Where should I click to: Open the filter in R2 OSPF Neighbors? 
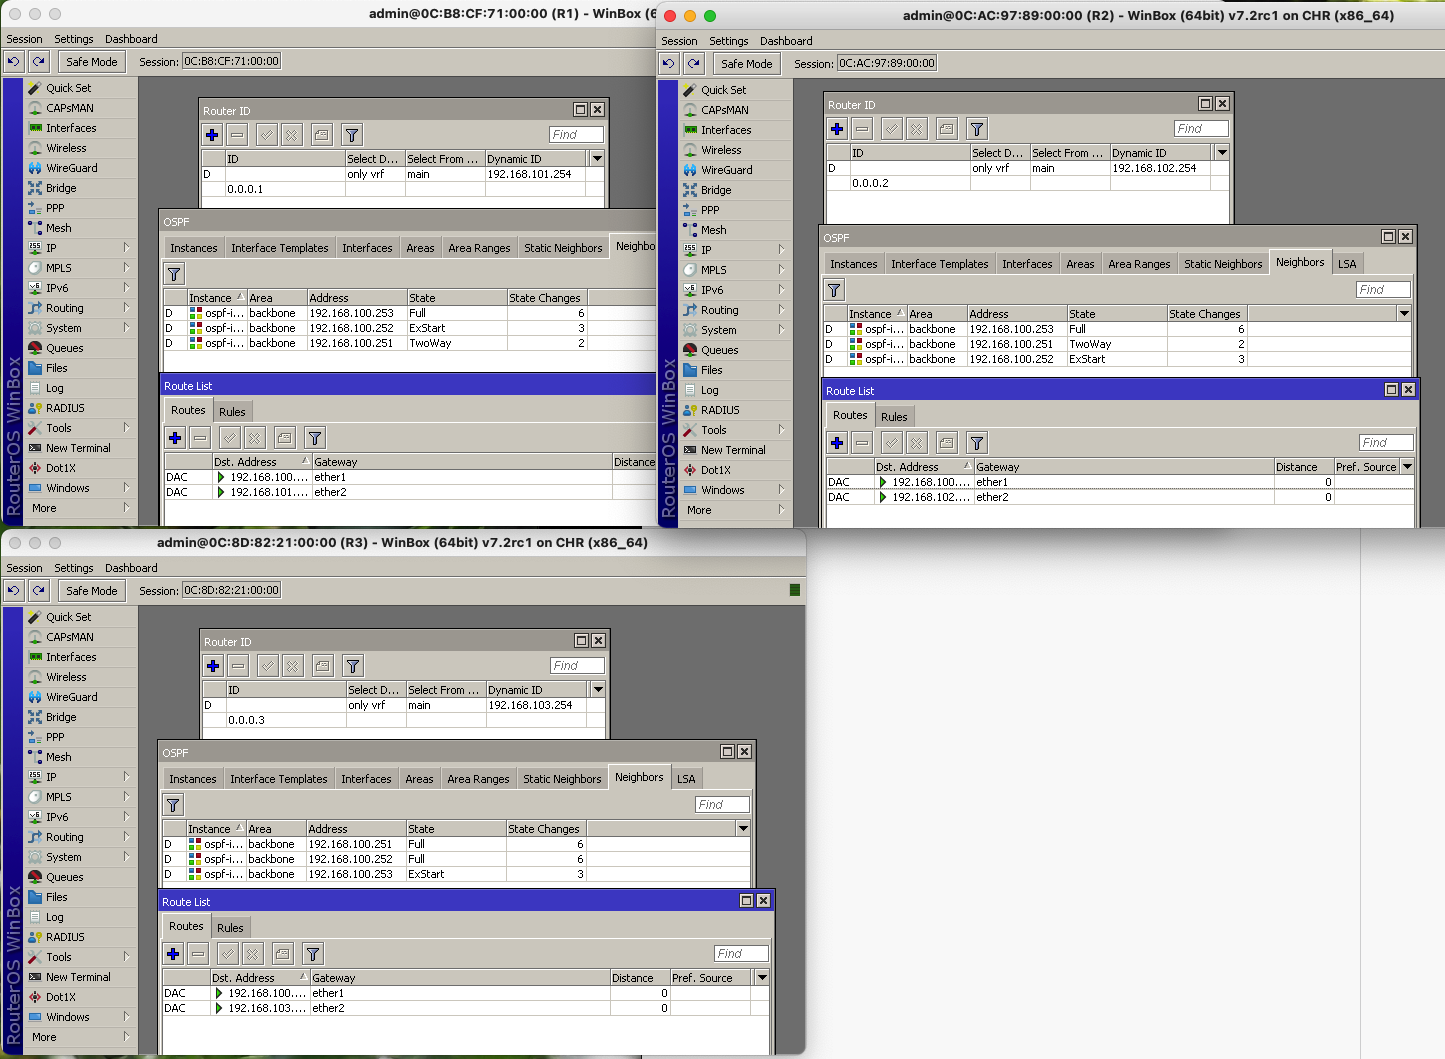[833, 289]
